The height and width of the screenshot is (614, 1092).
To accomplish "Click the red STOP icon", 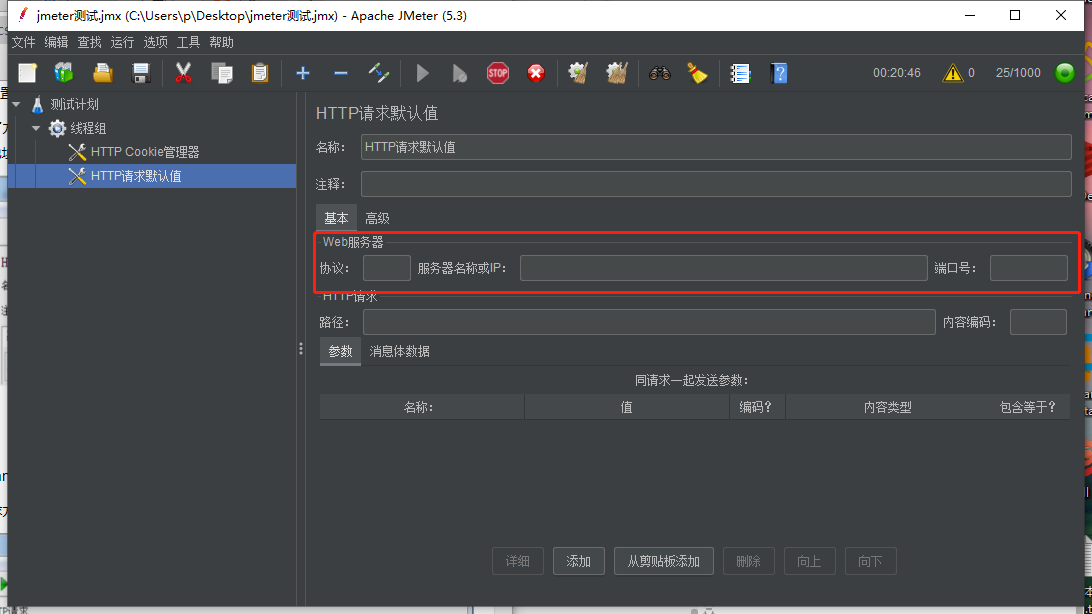I will click(497, 73).
